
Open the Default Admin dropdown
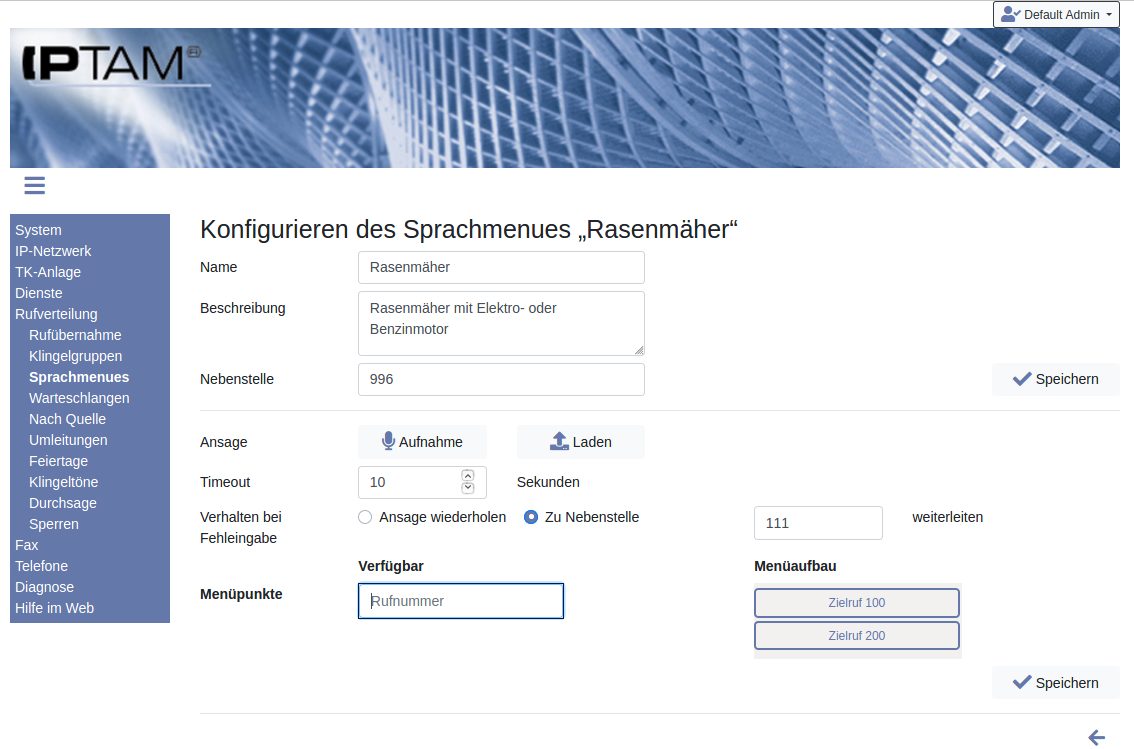(x=1055, y=15)
